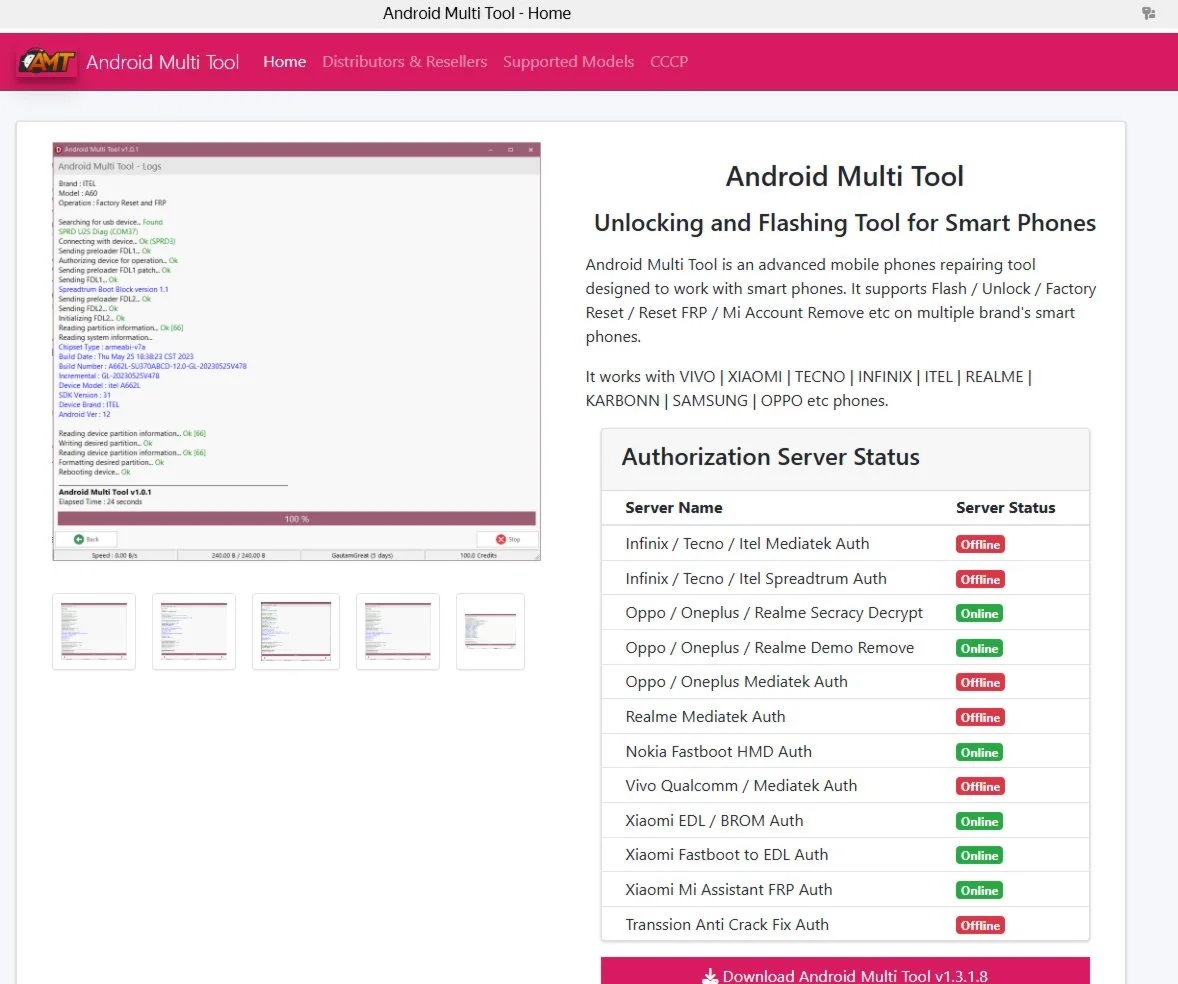The image size is (1178, 984).
Task: Click 'Infinix / Tecno / Itel Mediatek Auth' text
Action: pyautogui.click(x=748, y=544)
